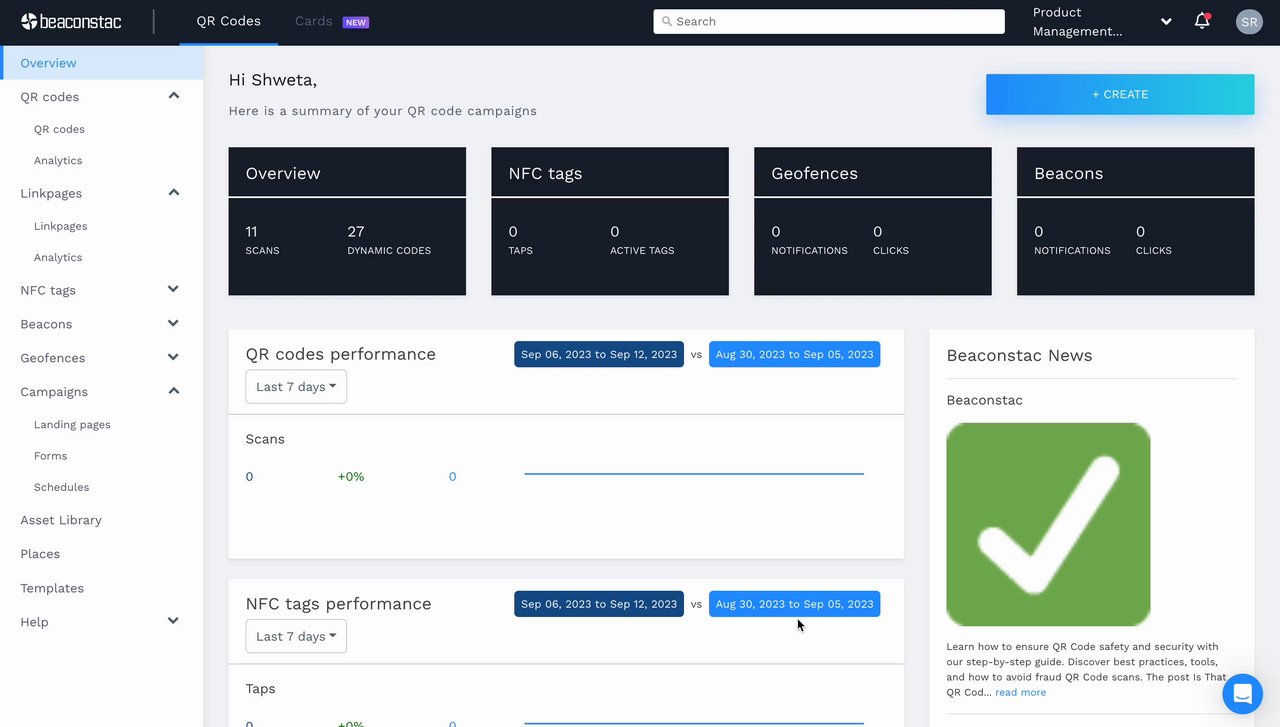Click NFC performance Sep 06 to Sep 12 date range
Screen dimensions: 1280x727
(x=599, y=604)
